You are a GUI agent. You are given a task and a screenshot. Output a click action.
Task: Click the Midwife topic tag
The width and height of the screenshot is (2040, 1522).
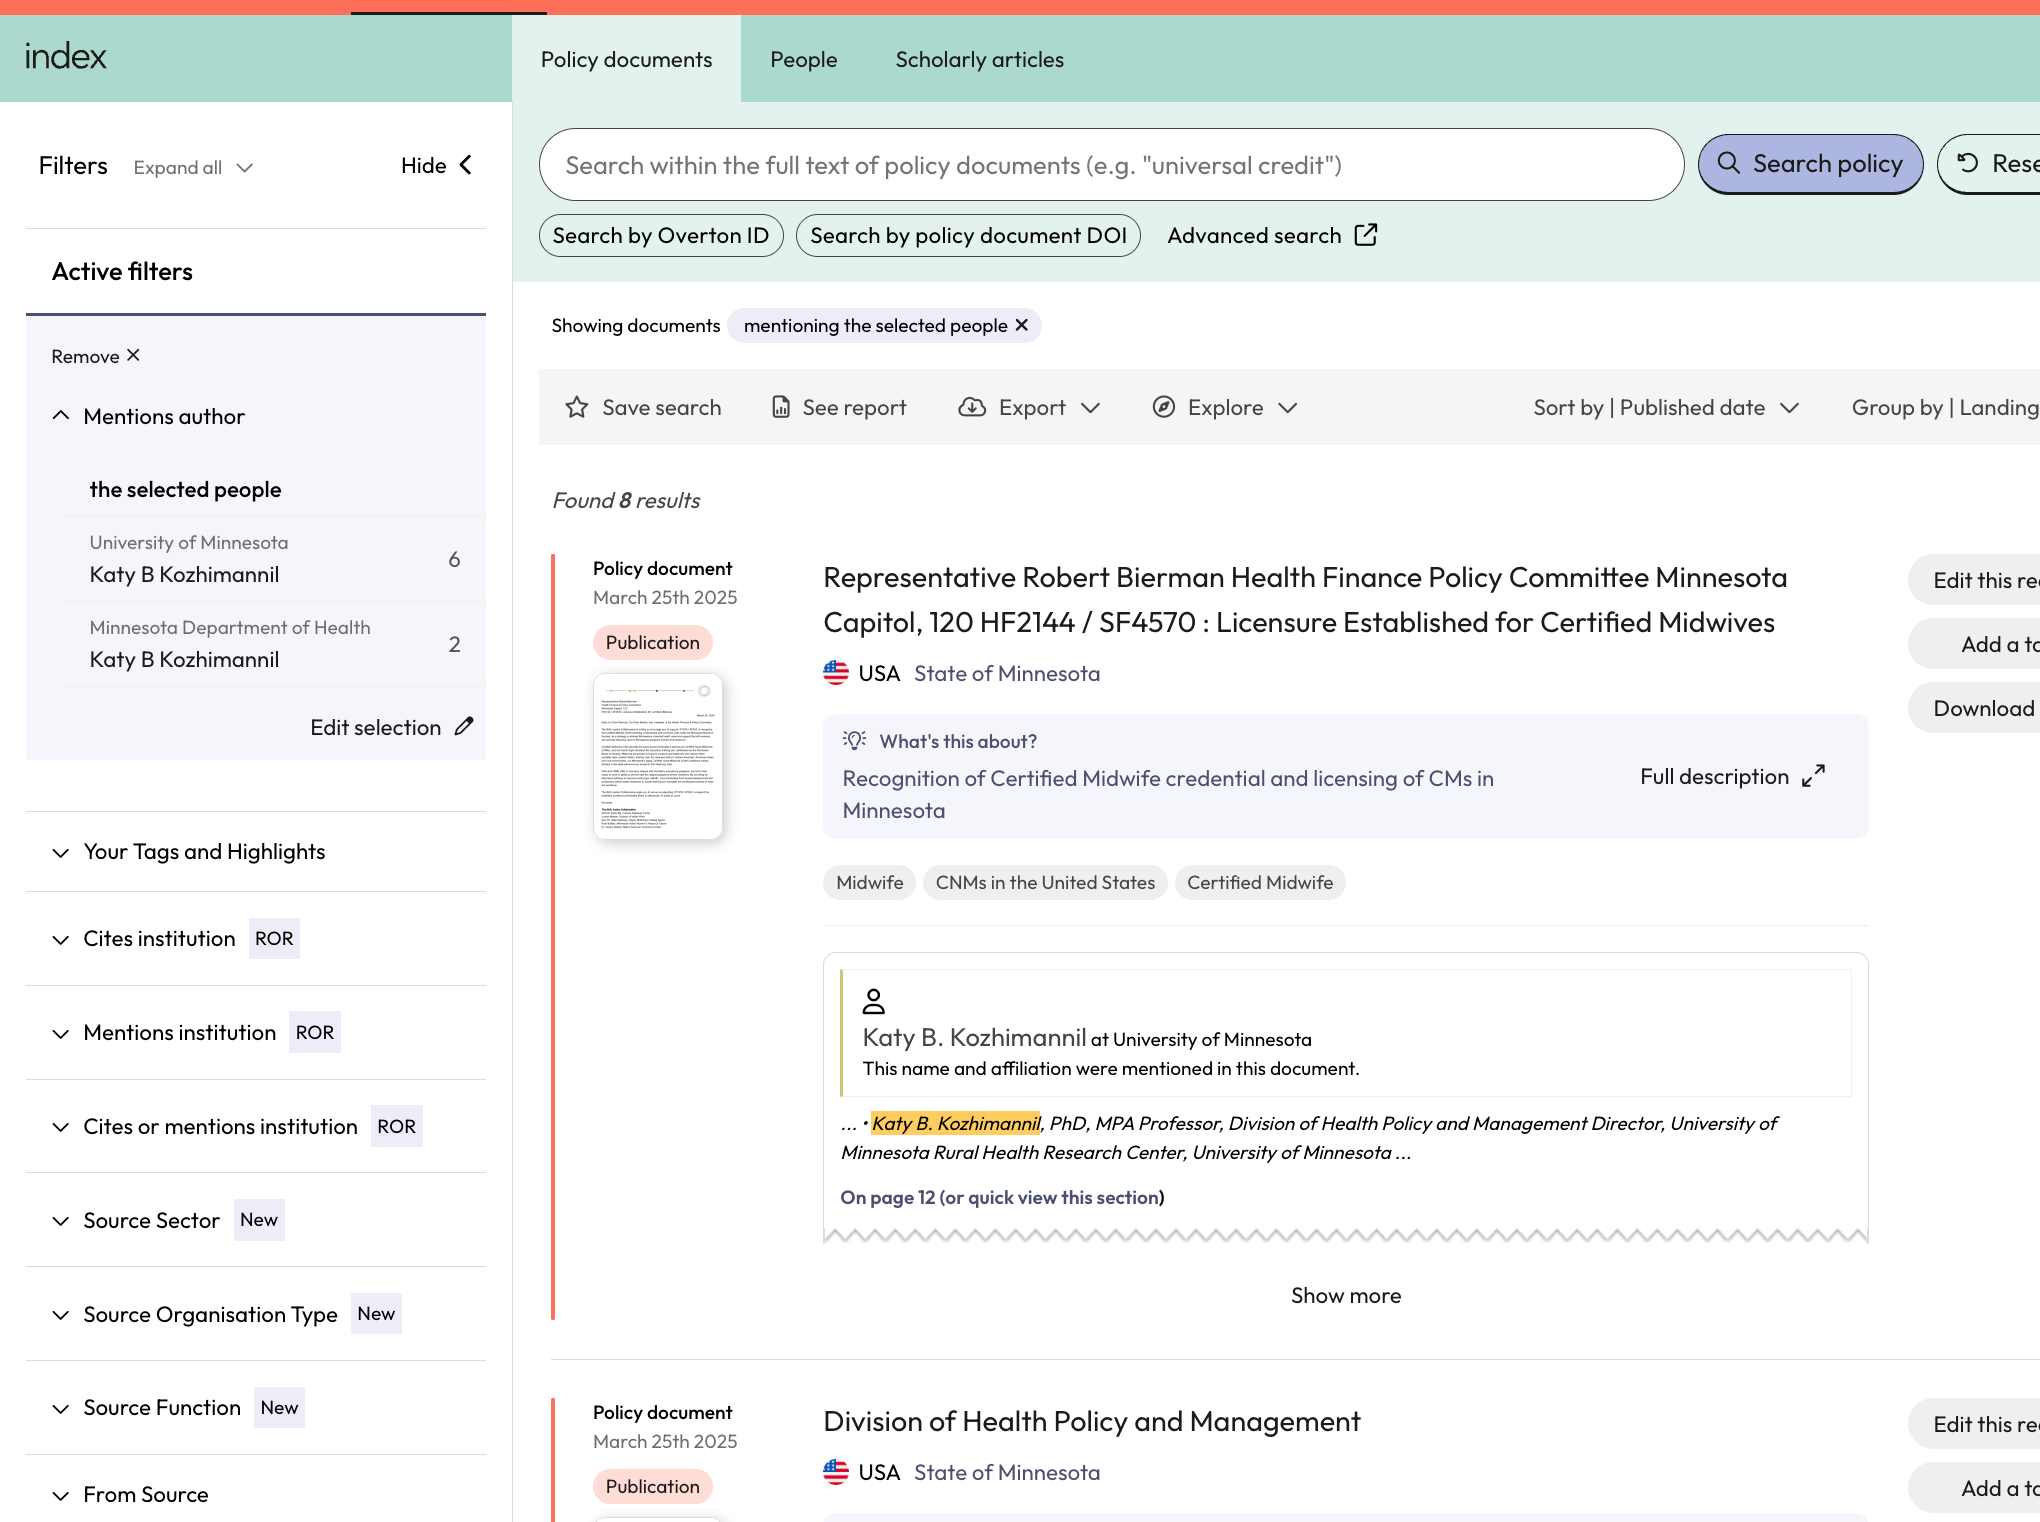pyautogui.click(x=869, y=882)
